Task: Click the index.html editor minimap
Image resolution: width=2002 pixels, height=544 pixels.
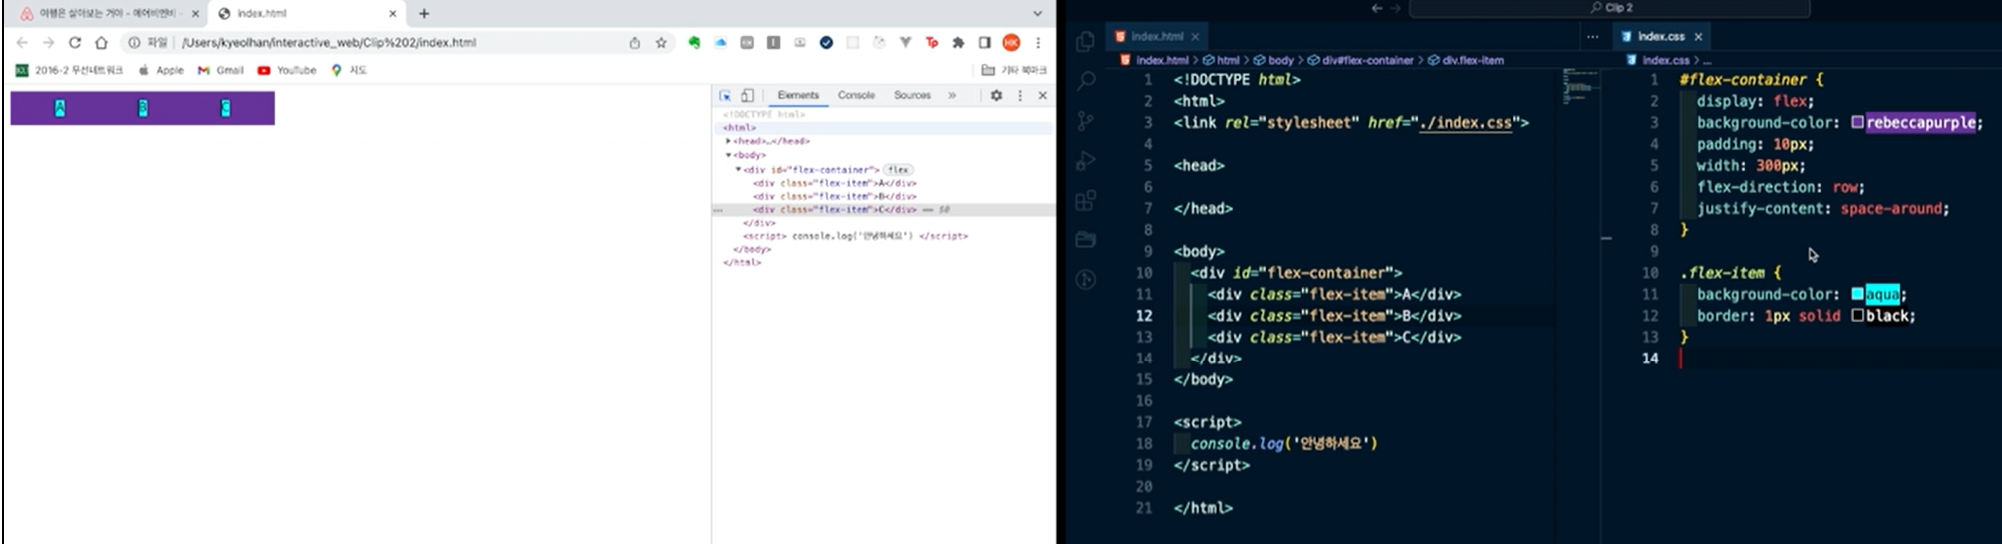Action: [1580, 86]
